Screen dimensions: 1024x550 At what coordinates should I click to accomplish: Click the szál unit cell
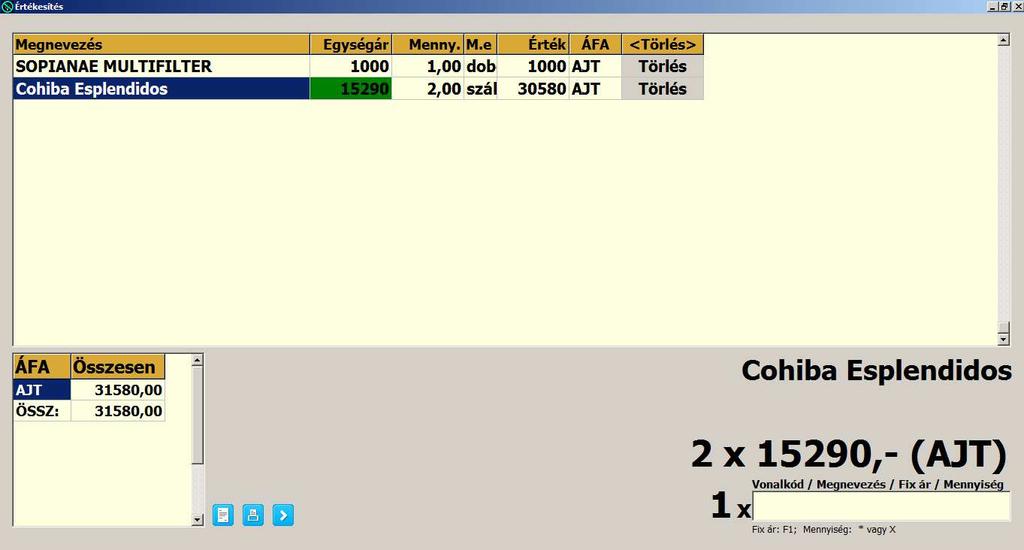coord(481,89)
